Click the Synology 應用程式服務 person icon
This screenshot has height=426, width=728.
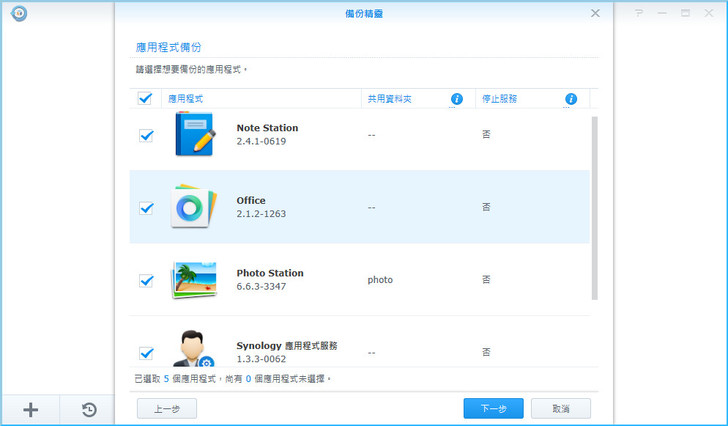(192, 349)
